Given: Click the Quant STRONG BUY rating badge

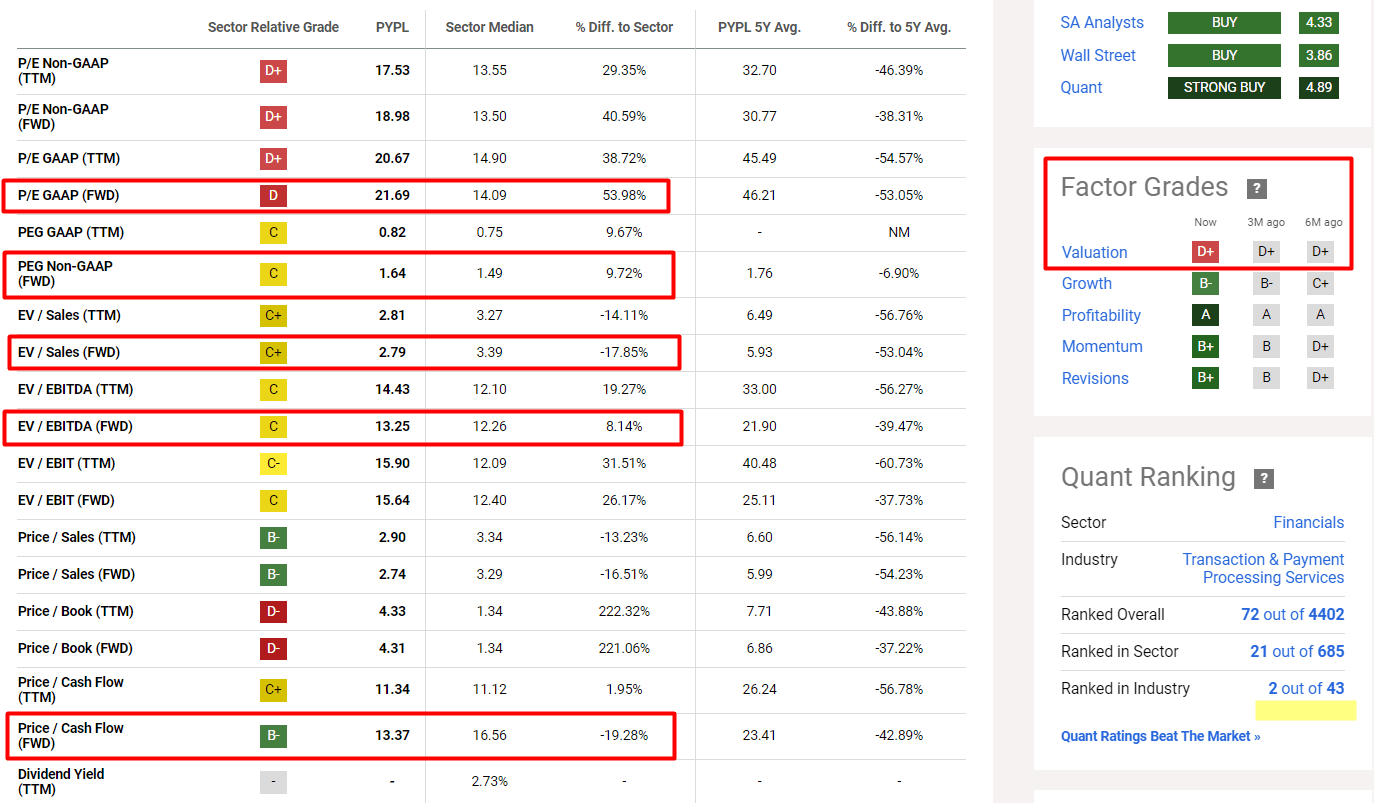Looking at the screenshot, I should (1224, 87).
